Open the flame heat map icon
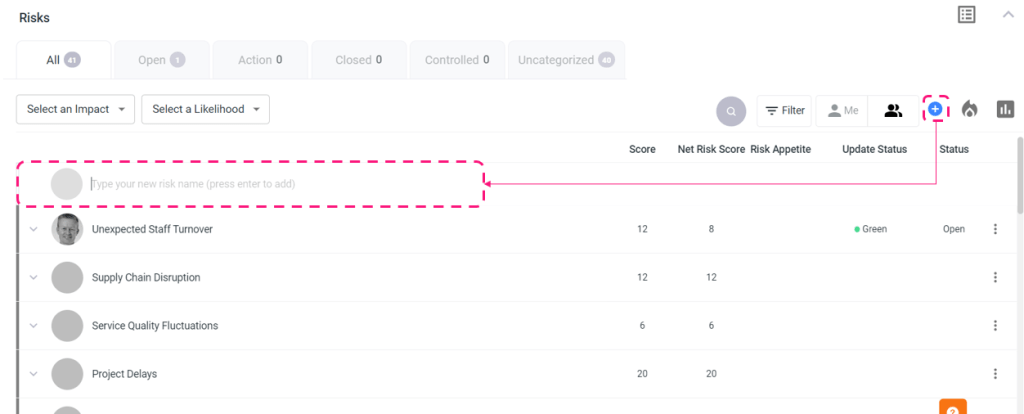This screenshot has width=1024, height=414. tap(969, 110)
